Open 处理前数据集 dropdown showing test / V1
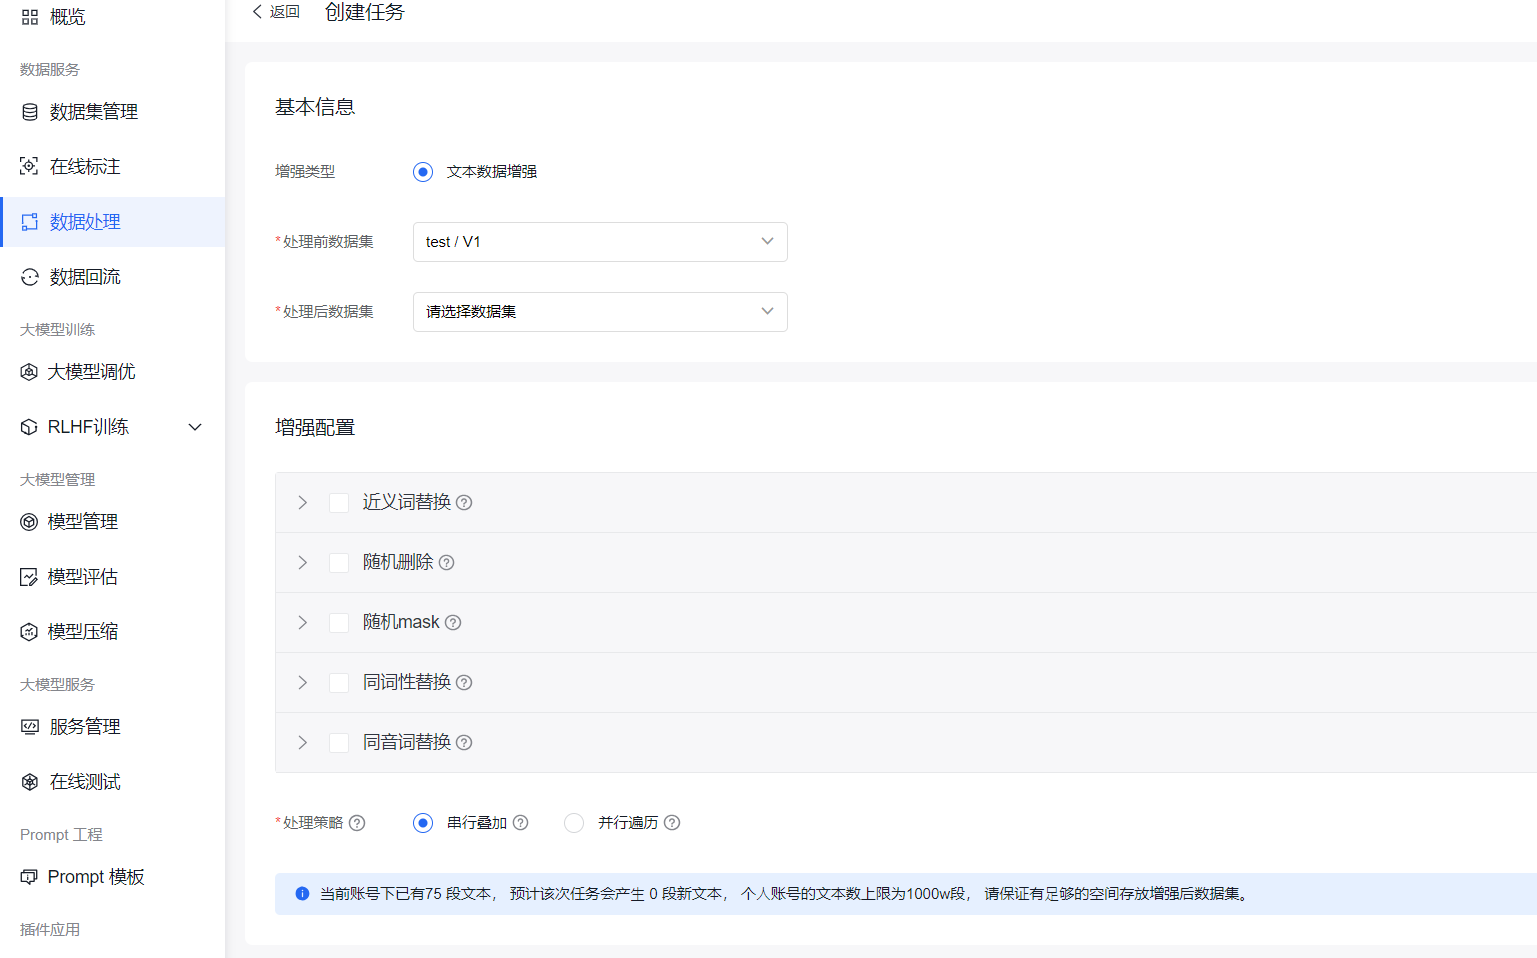The height and width of the screenshot is (958, 1537). point(600,242)
